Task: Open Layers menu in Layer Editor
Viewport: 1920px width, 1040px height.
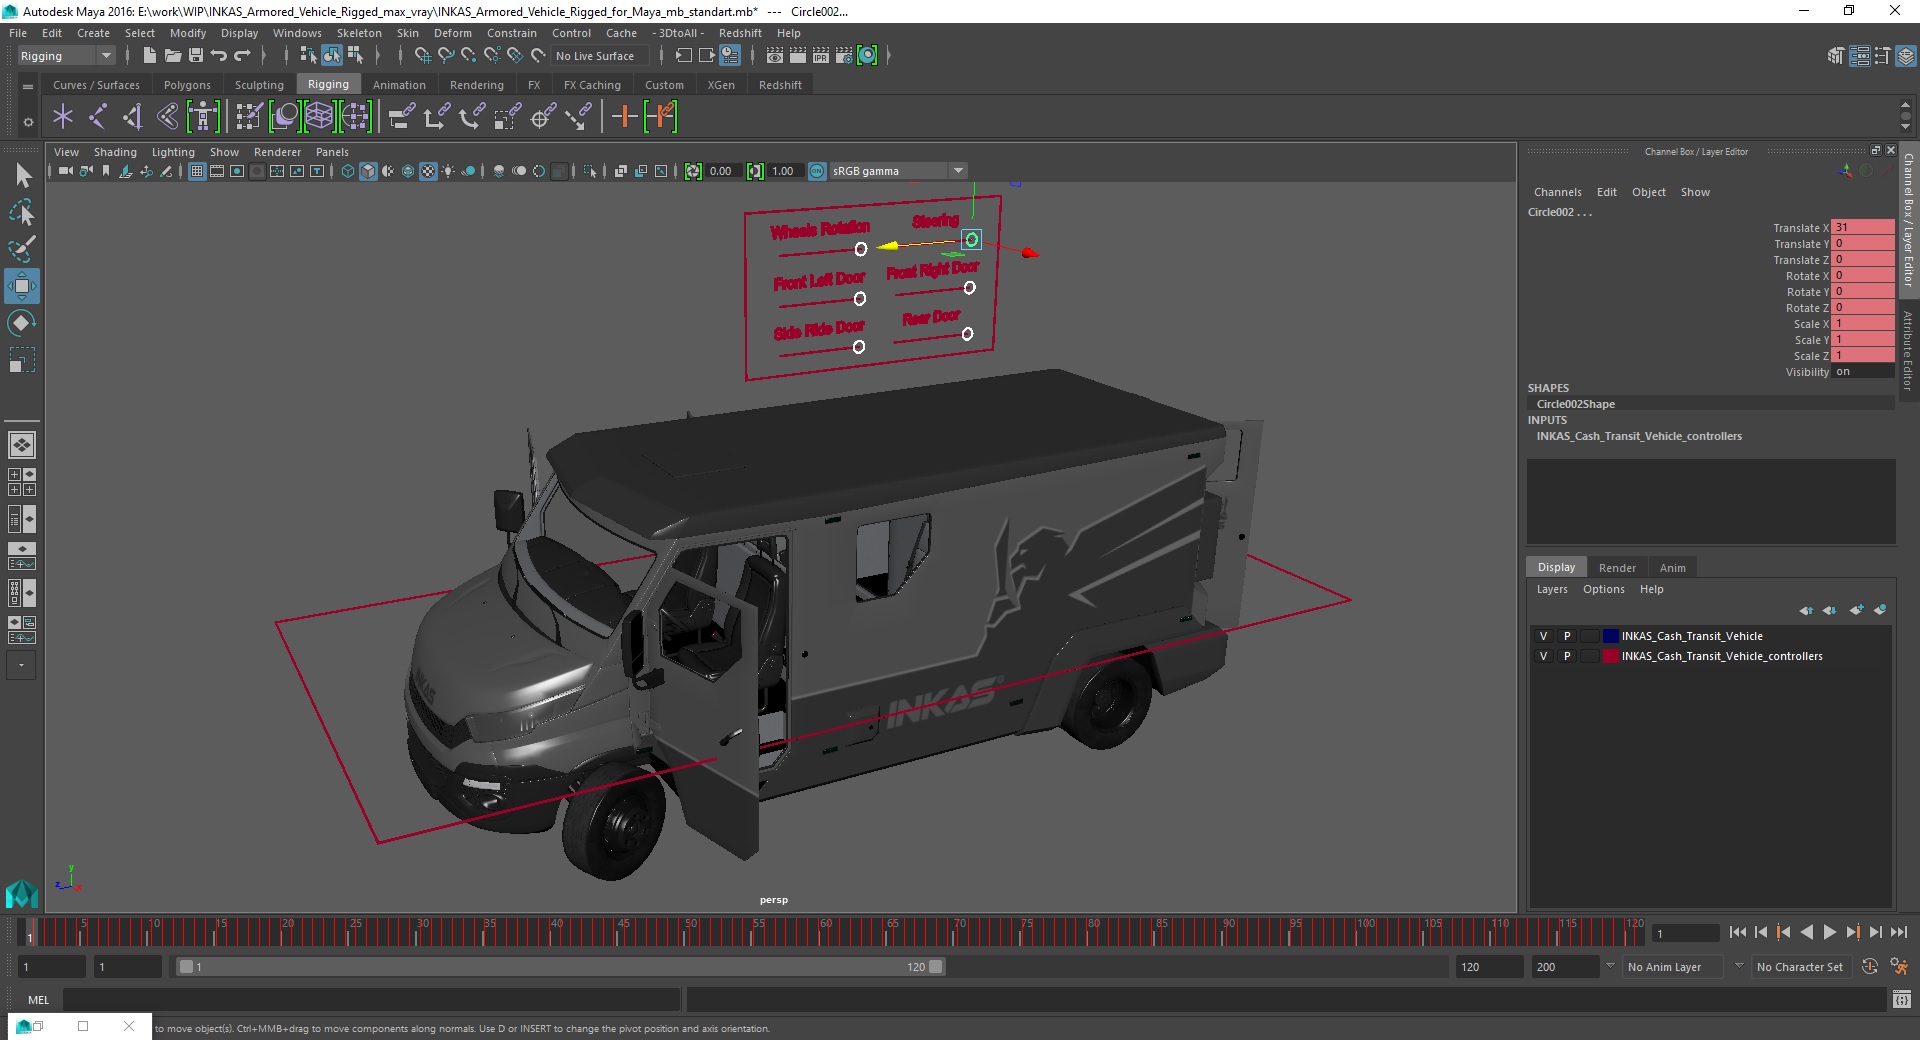Action: tap(1552, 589)
